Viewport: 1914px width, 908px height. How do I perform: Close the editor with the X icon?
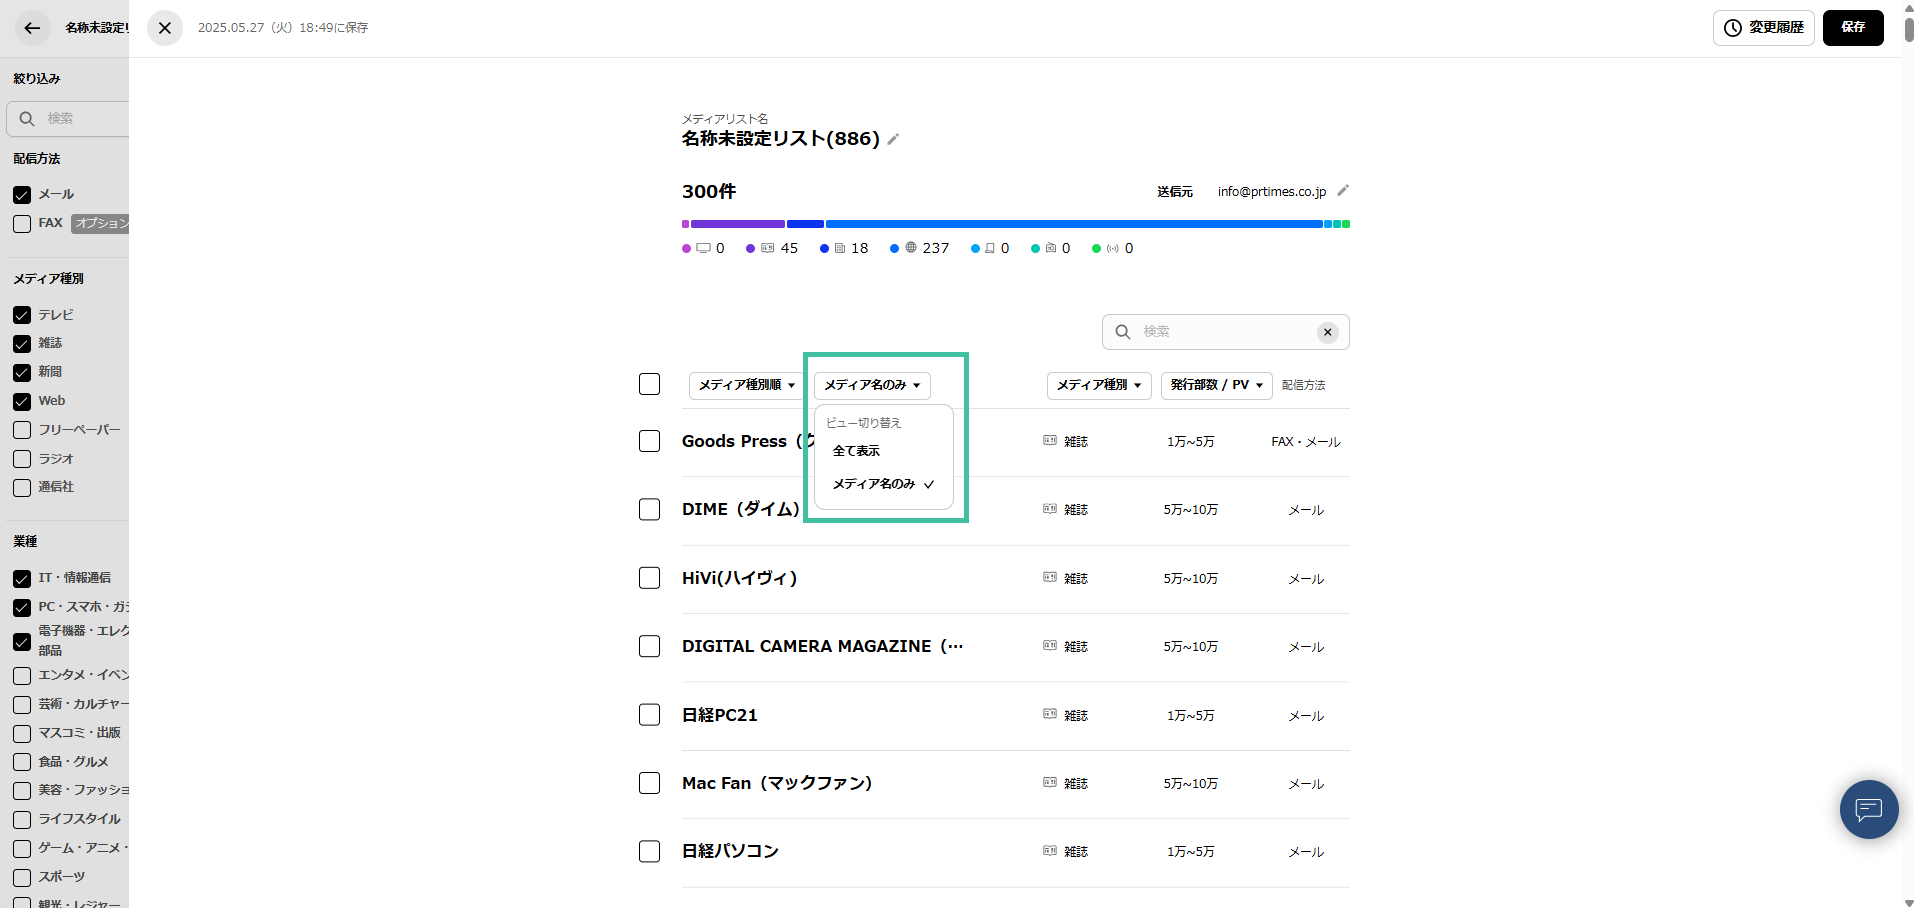pyautogui.click(x=165, y=28)
